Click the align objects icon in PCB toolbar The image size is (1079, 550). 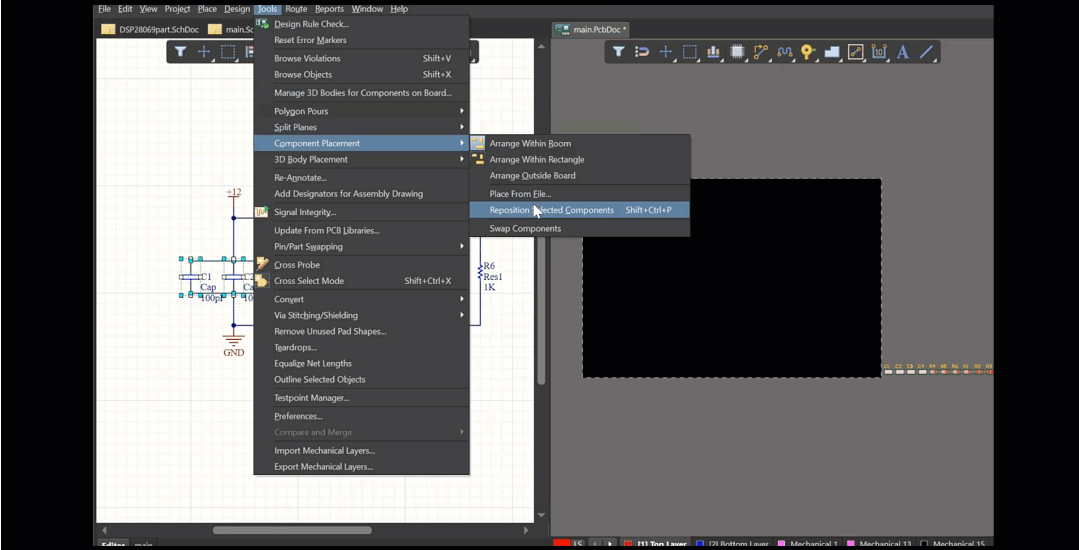click(713, 52)
